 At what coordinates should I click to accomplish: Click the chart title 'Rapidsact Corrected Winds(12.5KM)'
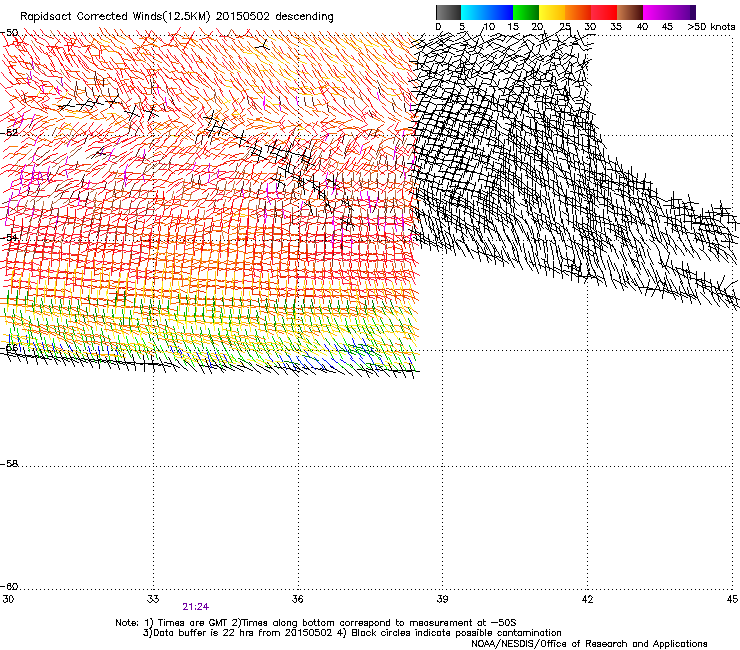coord(115,17)
